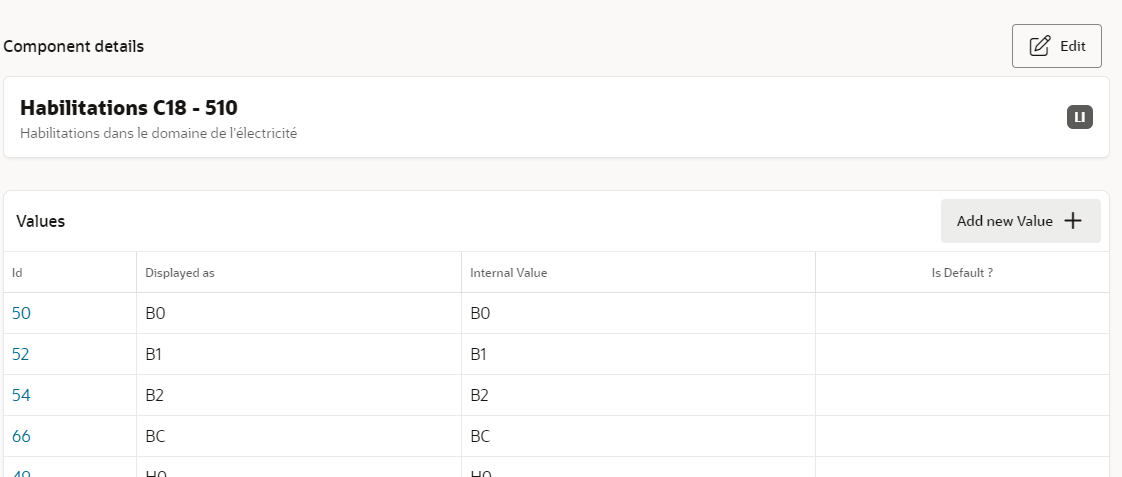Image resolution: width=1122 pixels, height=477 pixels.
Task: Click the Component details heading
Action: (74, 47)
